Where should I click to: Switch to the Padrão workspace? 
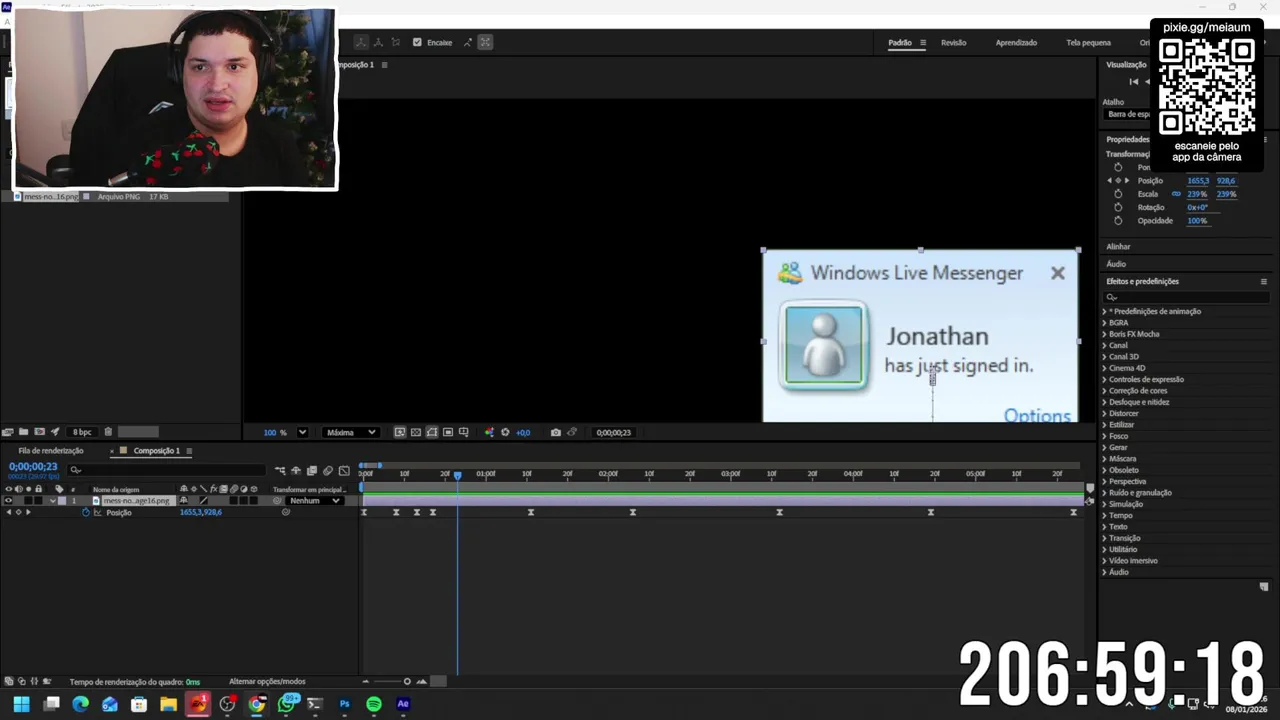(x=900, y=42)
